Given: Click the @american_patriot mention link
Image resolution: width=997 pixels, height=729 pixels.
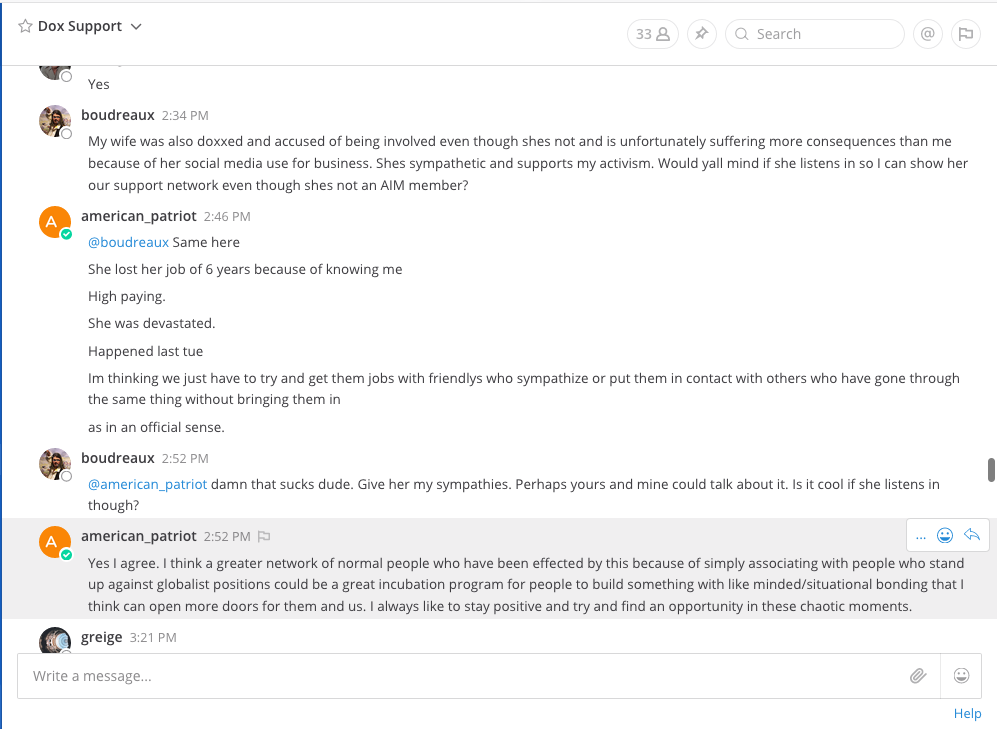Looking at the screenshot, I should (x=147, y=484).
